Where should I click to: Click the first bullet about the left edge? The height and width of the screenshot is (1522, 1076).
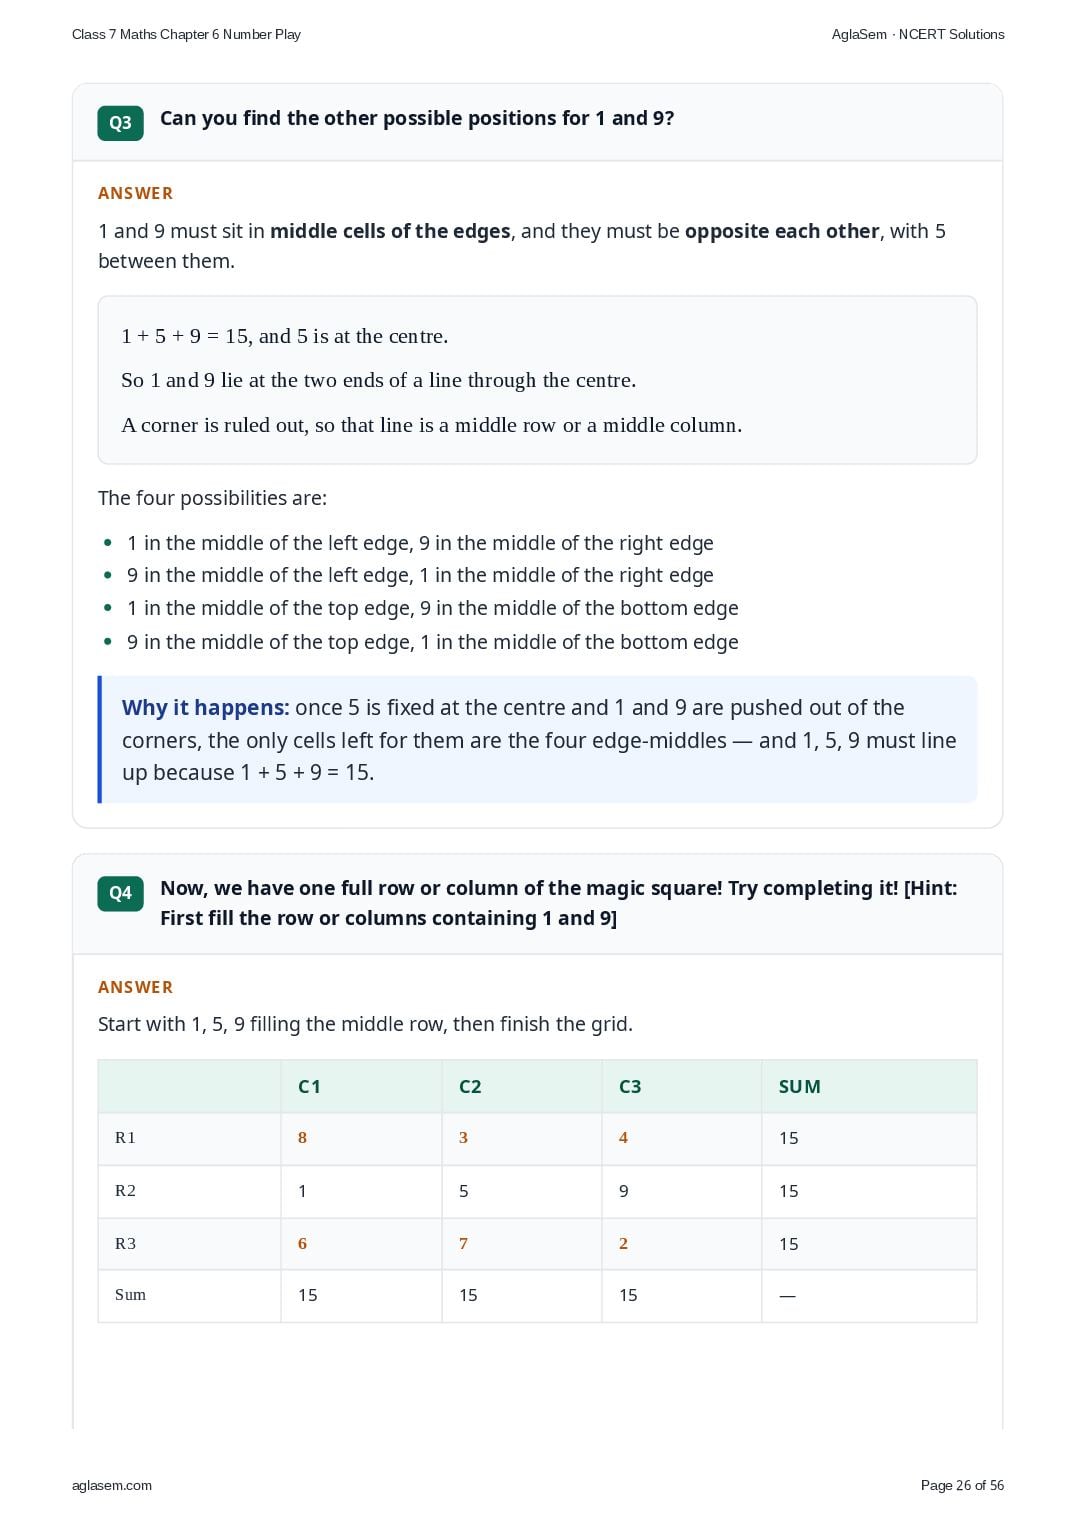click(420, 543)
